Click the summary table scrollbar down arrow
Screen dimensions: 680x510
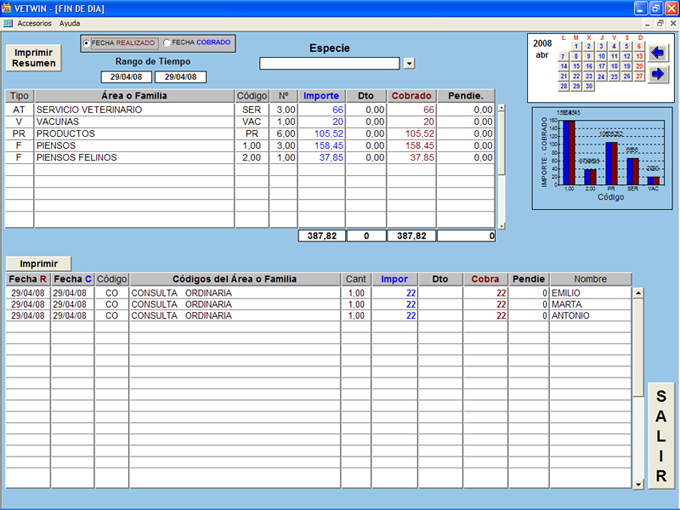click(x=502, y=226)
